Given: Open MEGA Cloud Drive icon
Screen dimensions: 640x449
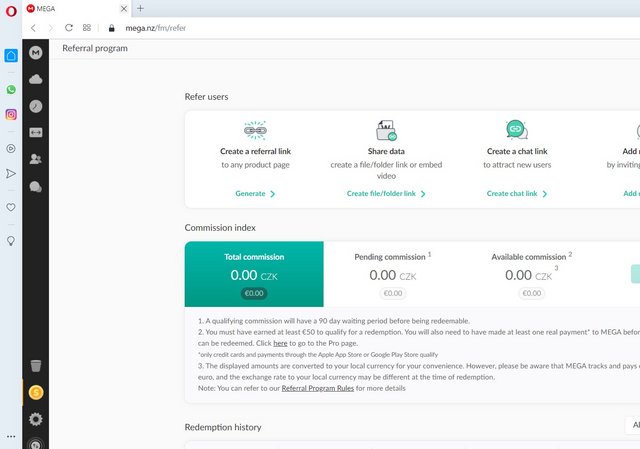Looking at the screenshot, I should pyautogui.click(x=36, y=79).
